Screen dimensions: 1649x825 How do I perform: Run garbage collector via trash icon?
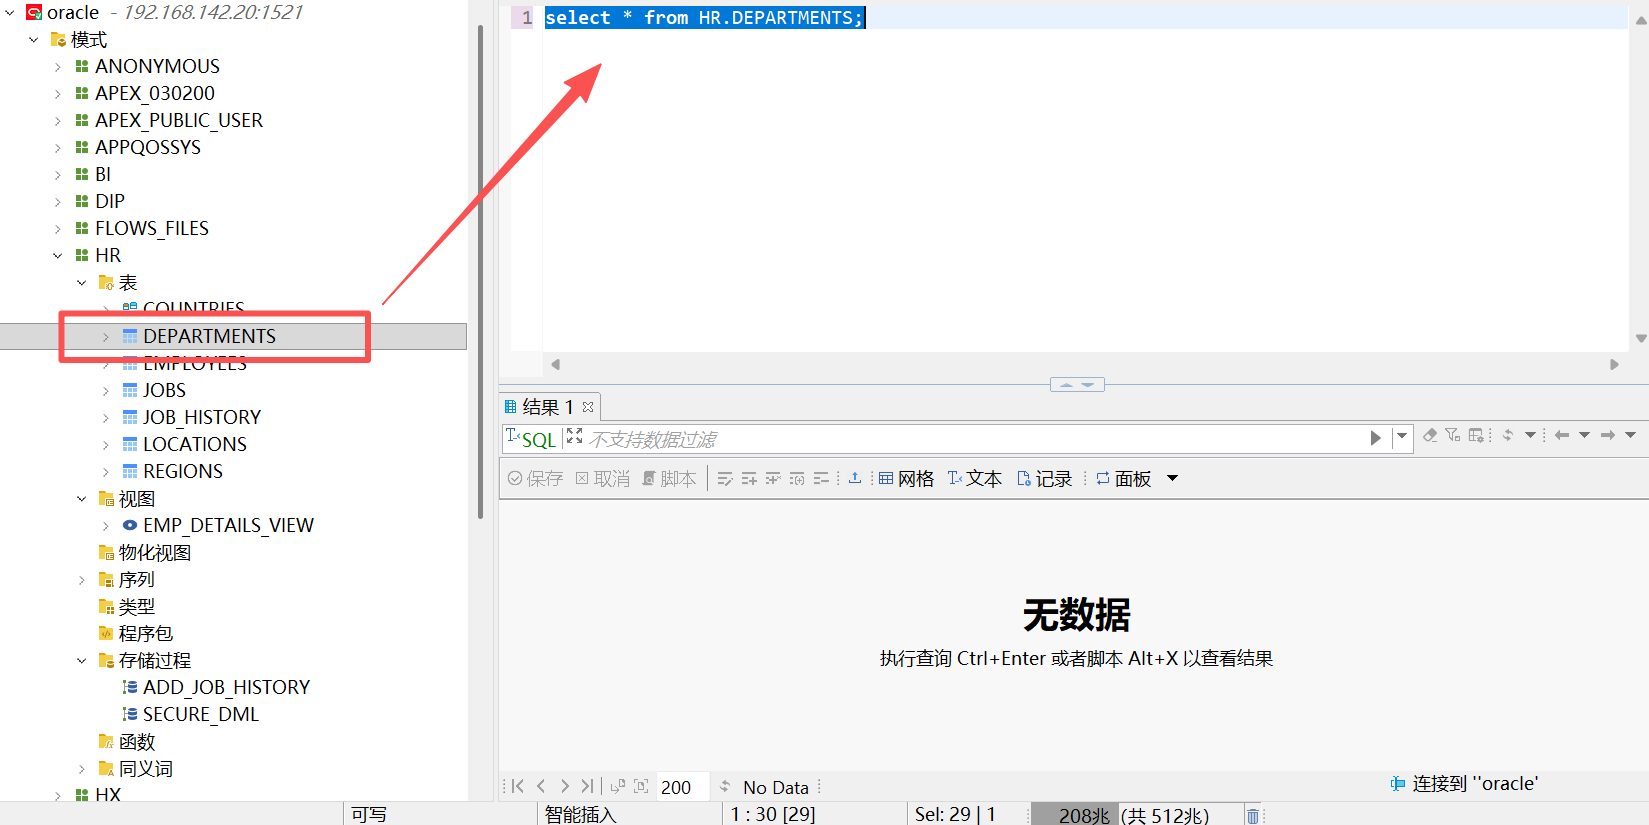pyautogui.click(x=1253, y=816)
